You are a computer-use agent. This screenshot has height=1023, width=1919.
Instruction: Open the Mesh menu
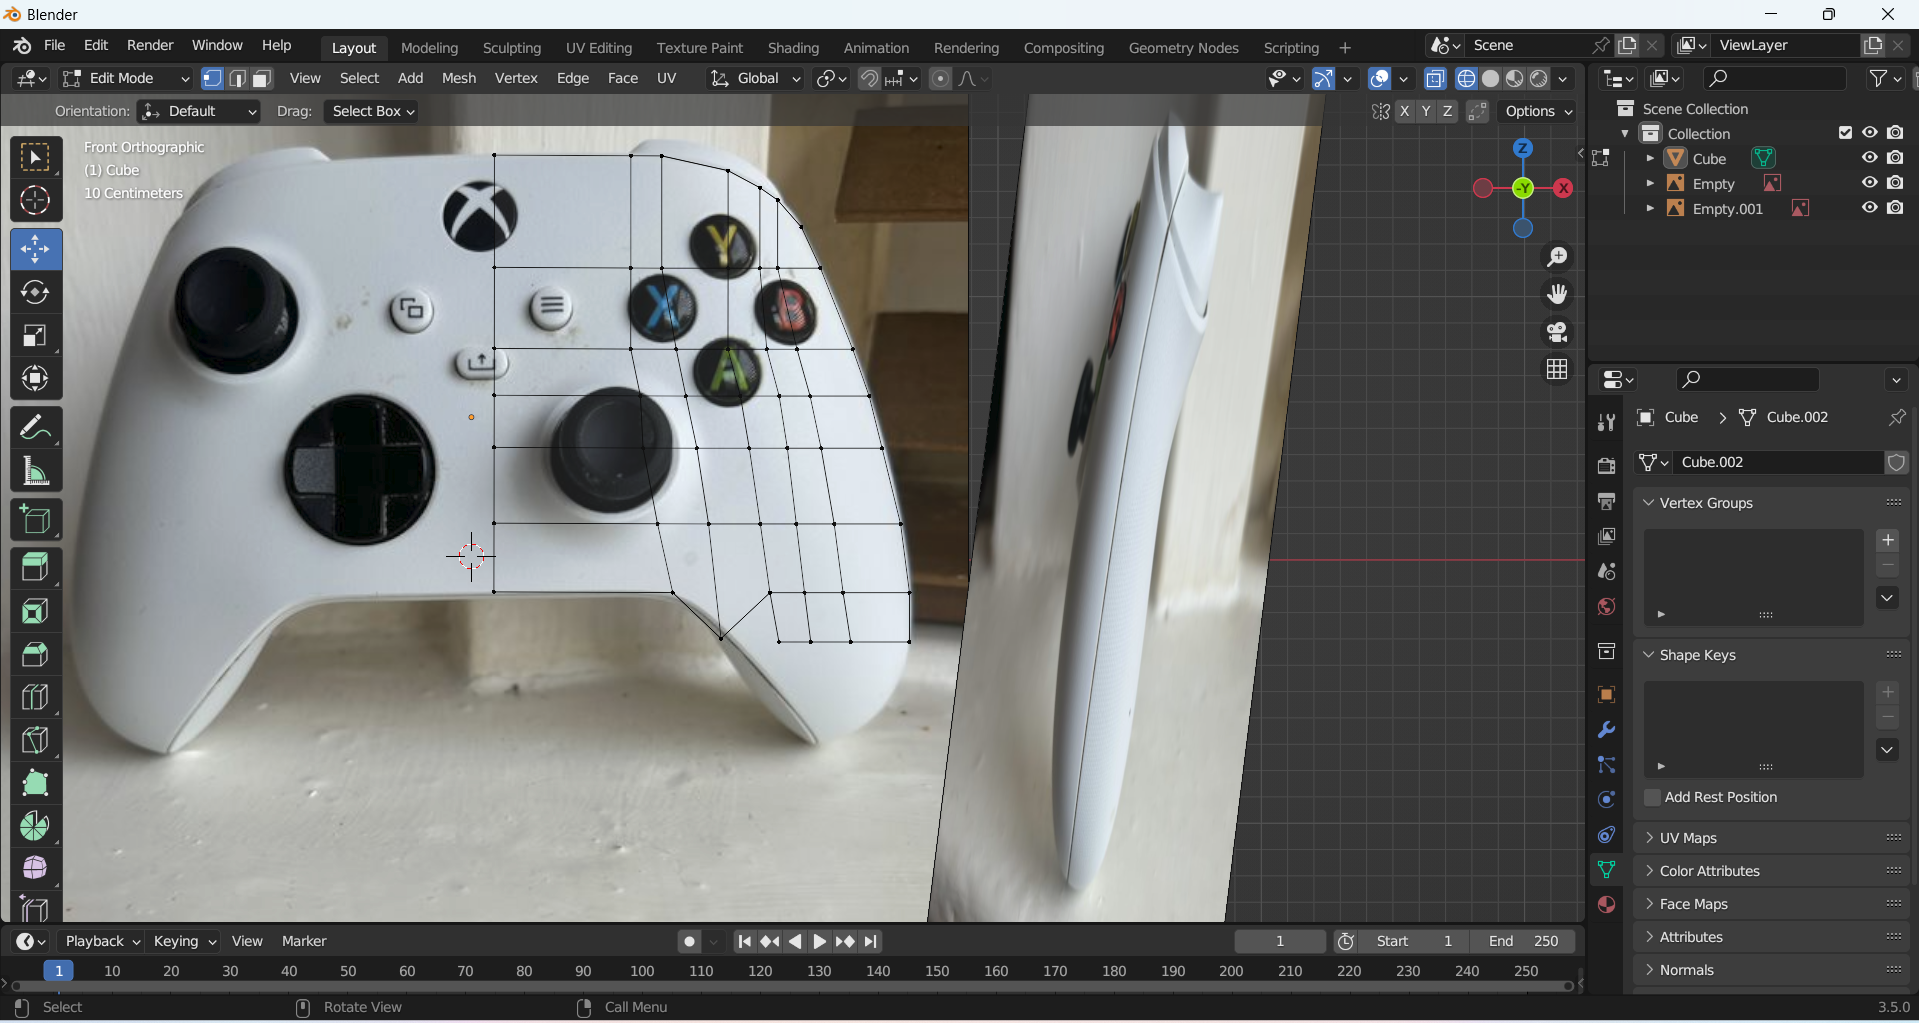click(x=459, y=79)
